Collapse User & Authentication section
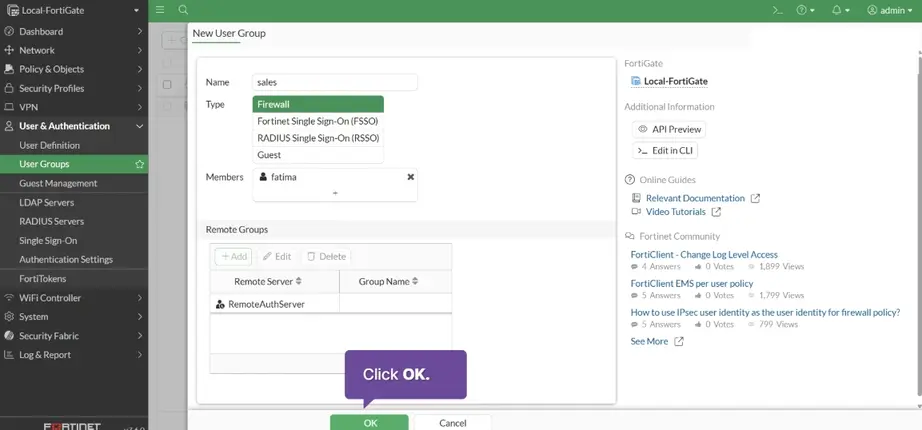The image size is (922, 430). pyautogui.click(x=74, y=126)
